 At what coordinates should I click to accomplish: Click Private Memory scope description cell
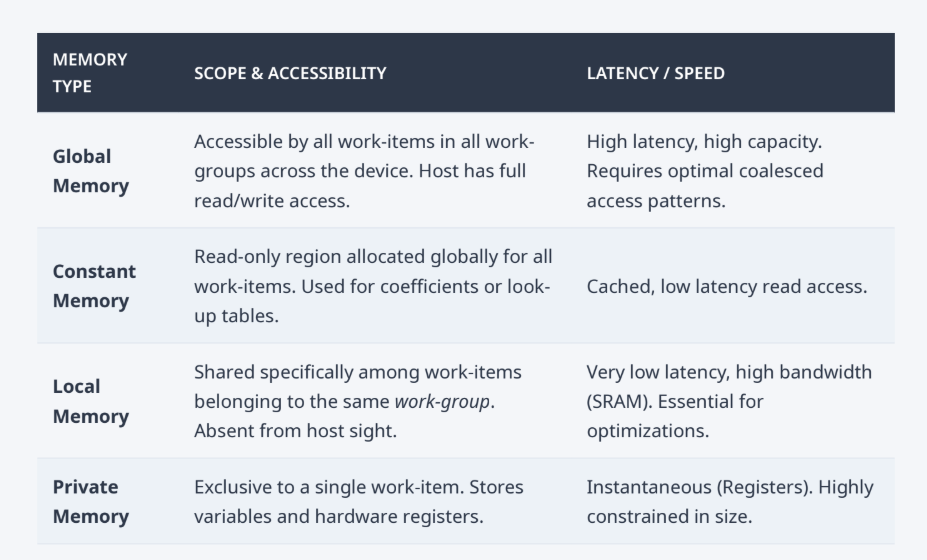pos(359,501)
